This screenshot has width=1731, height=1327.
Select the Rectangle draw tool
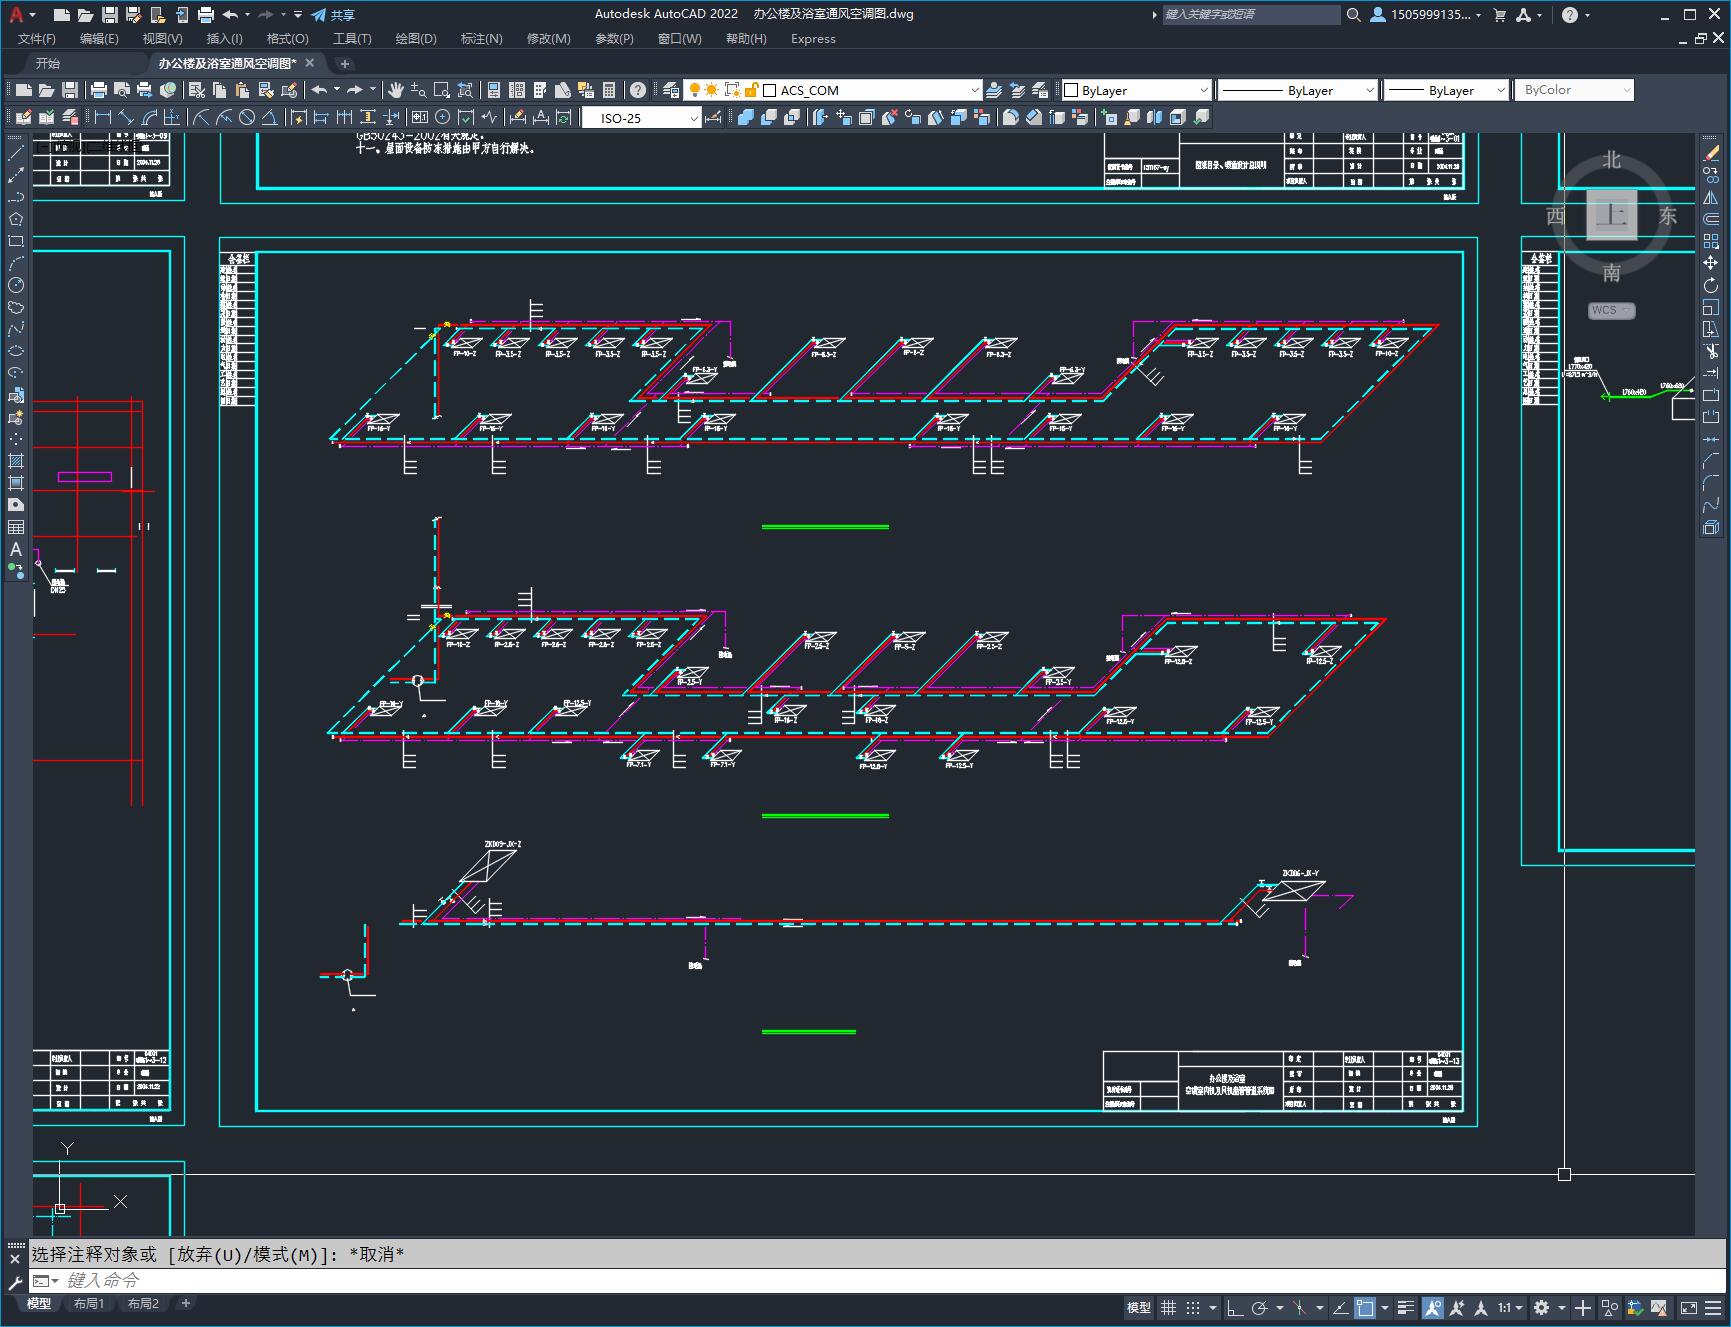pyautogui.click(x=16, y=241)
